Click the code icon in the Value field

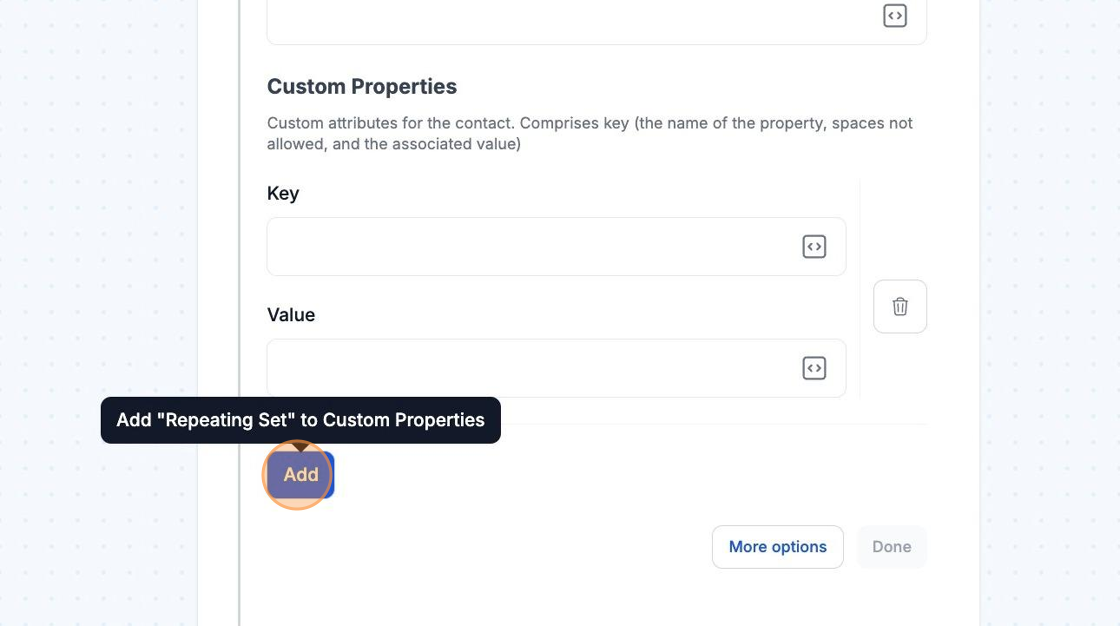[x=814, y=368]
